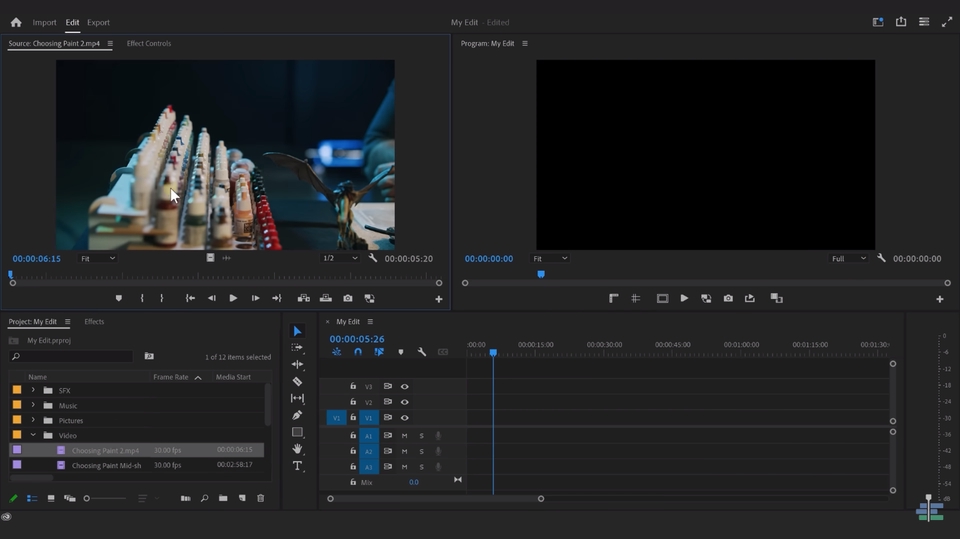The width and height of the screenshot is (960, 539).
Task: Select the Pen tool
Action: (297, 415)
